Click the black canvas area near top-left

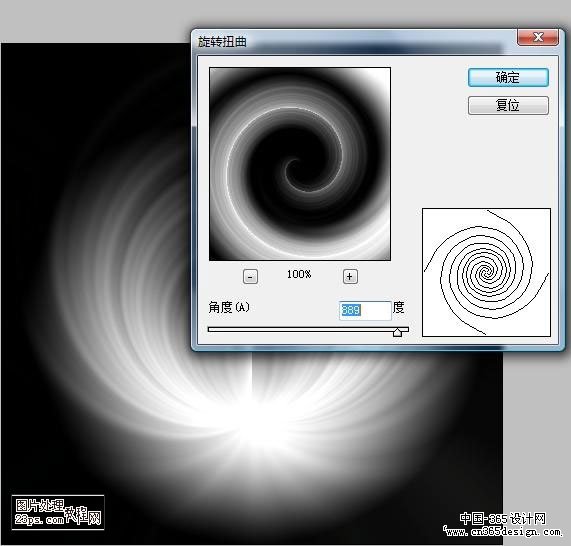[x=55, y=91]
